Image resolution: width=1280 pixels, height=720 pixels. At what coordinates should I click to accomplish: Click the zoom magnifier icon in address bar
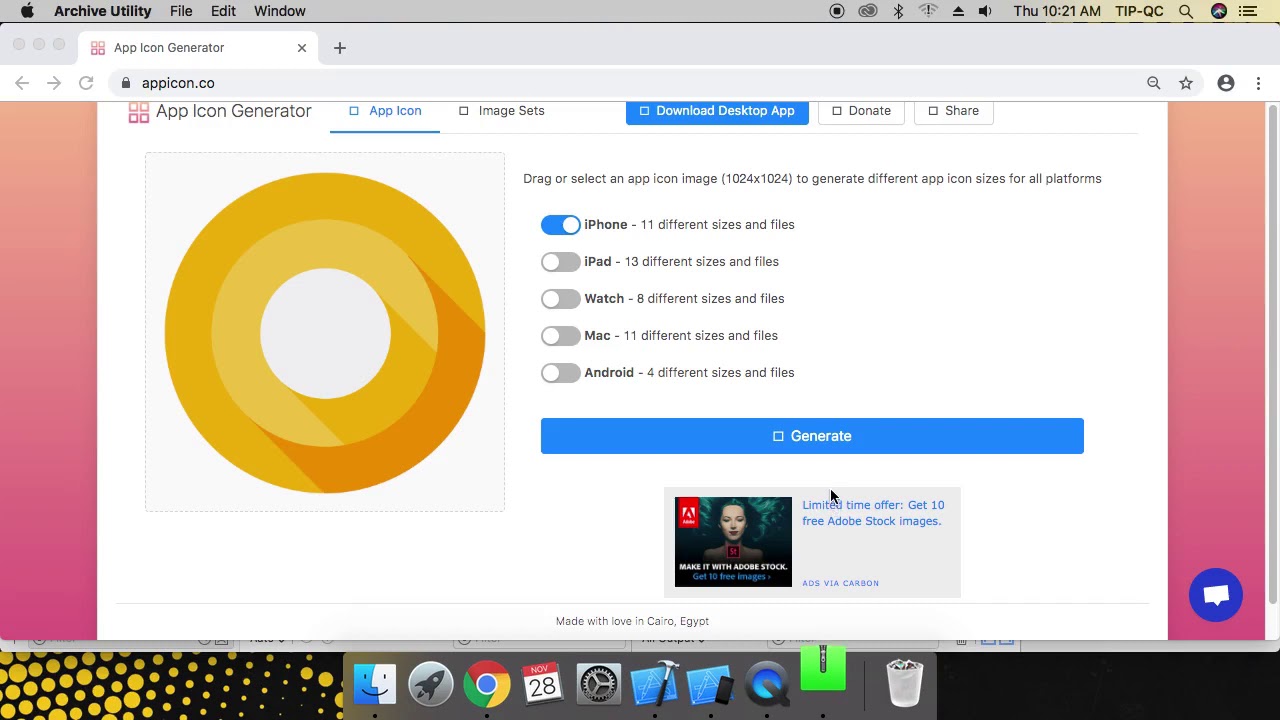[1154, 83]
